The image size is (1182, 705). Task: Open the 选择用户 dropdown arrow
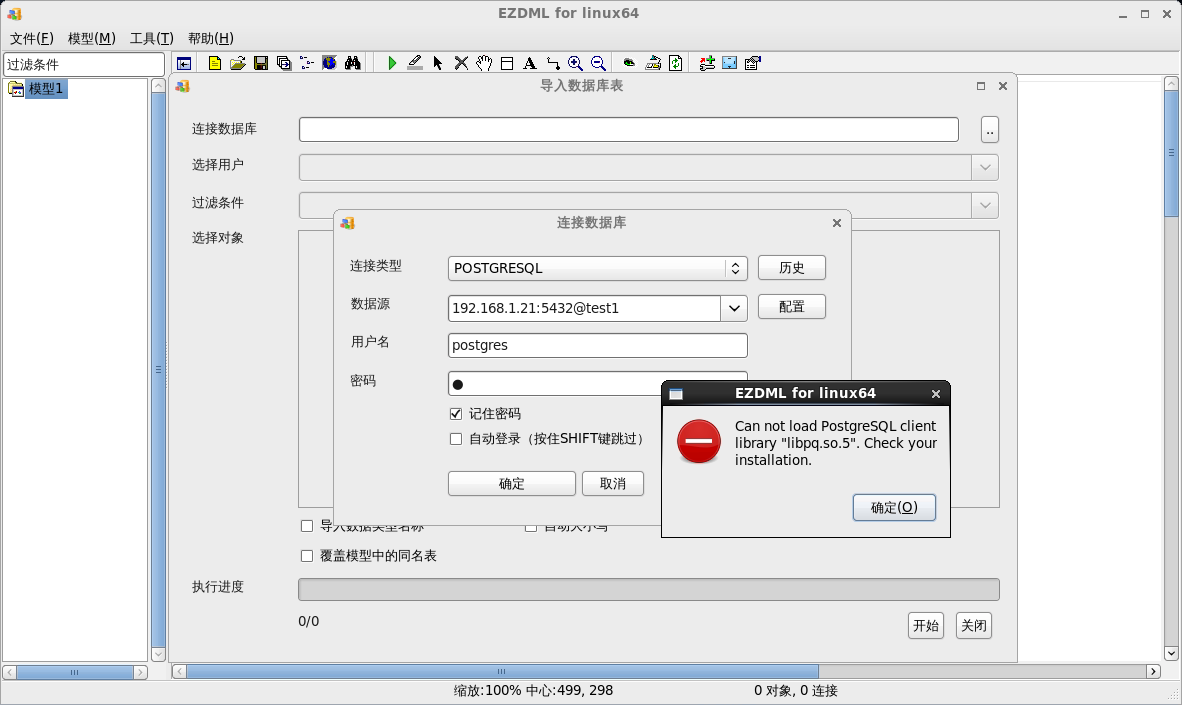pos(984,167)
